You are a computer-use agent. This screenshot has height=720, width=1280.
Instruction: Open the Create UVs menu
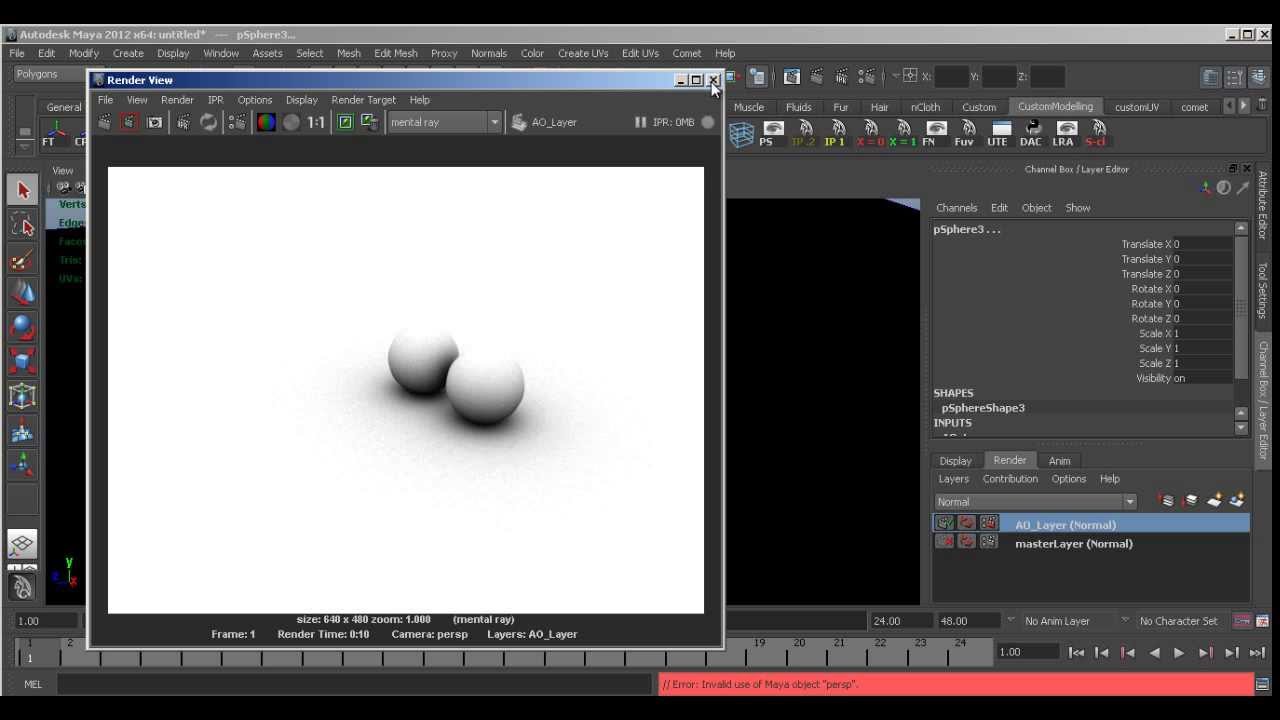tap(583, 53)
